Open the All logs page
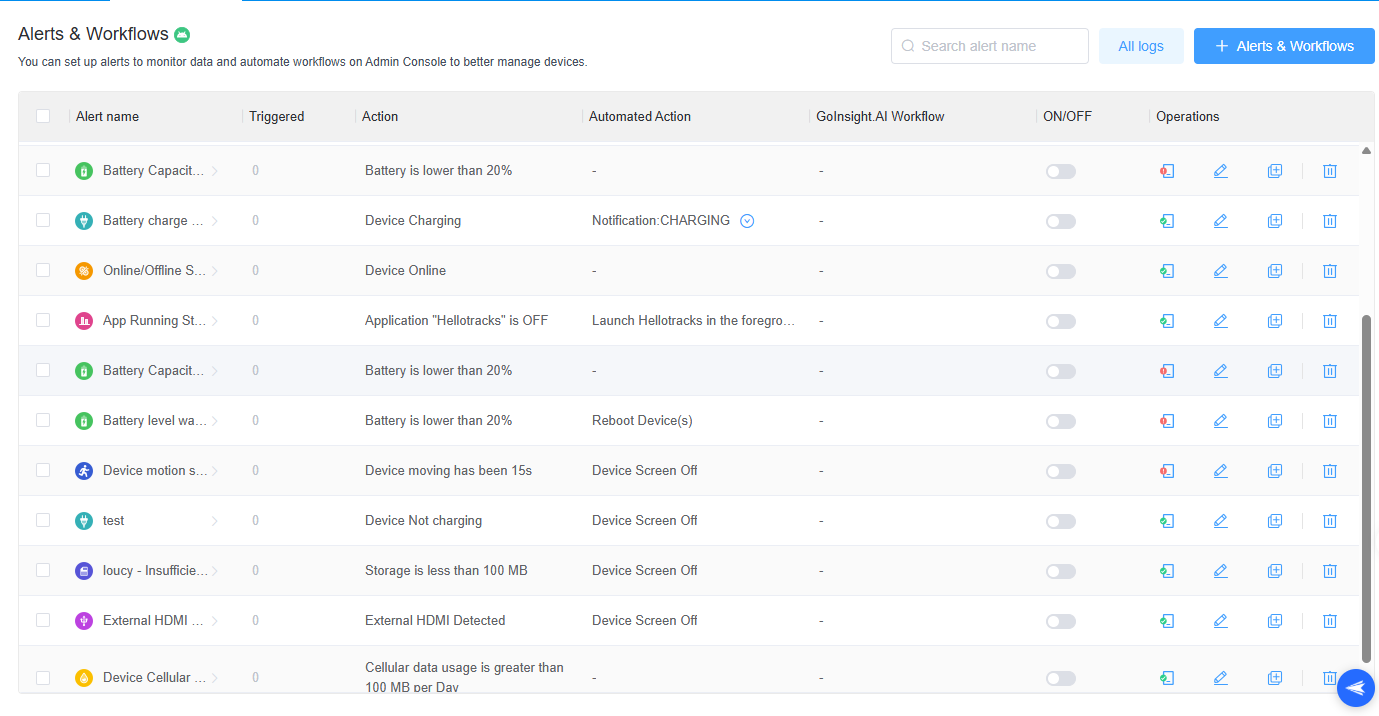 tap(1141, 46)
